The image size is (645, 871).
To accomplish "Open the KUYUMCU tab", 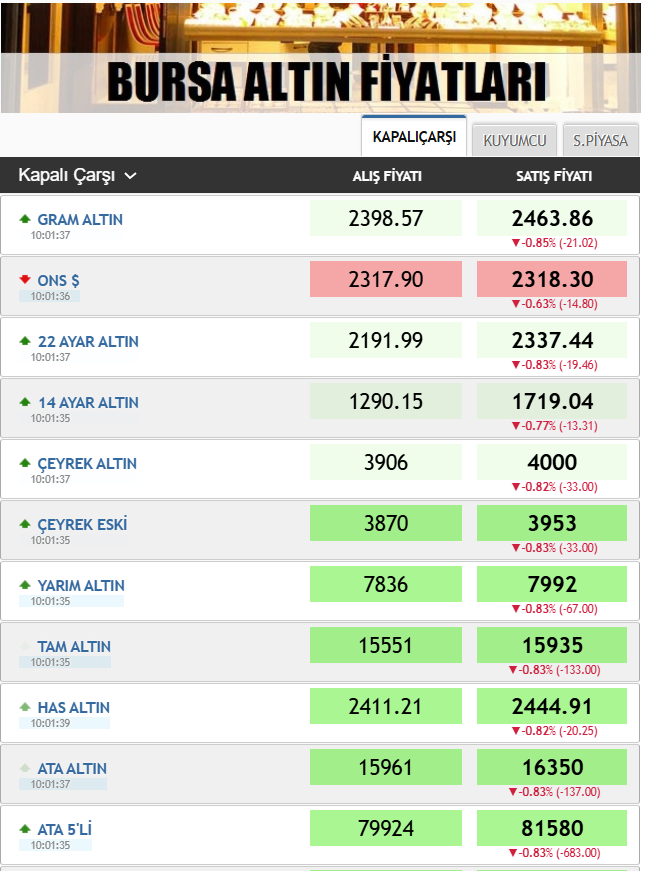I will [x=514, y=140].
